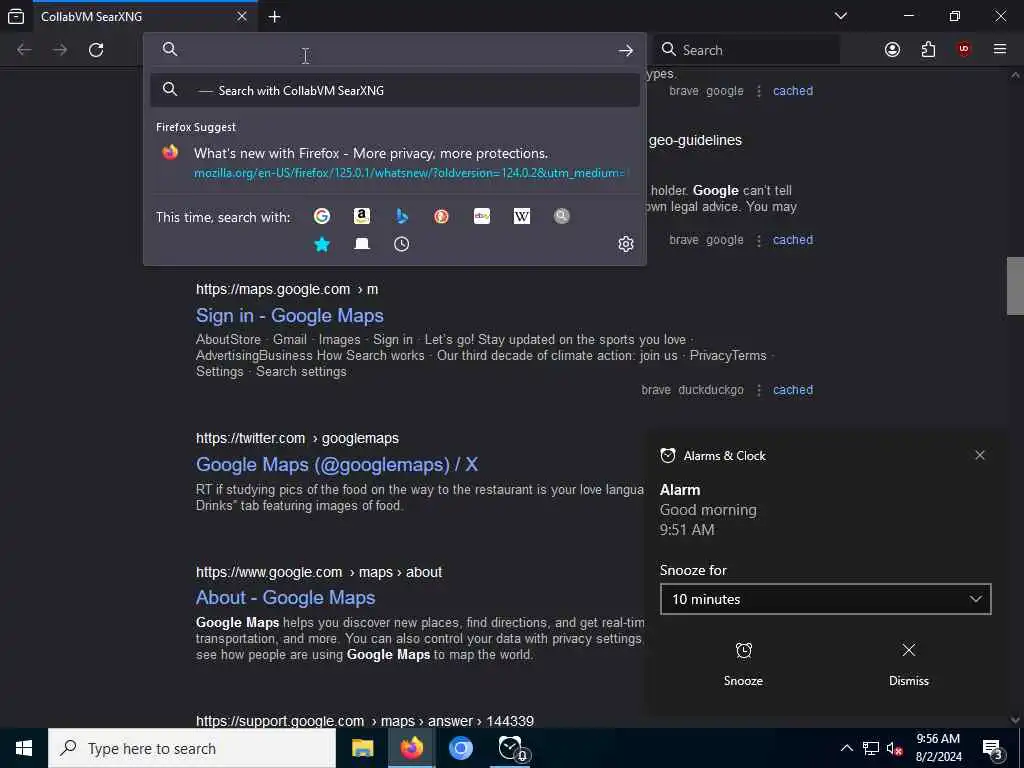This screenshot has height=768, width=1024.
Task: Search bookmarks using the blue star icon
Action: point(322,244)
